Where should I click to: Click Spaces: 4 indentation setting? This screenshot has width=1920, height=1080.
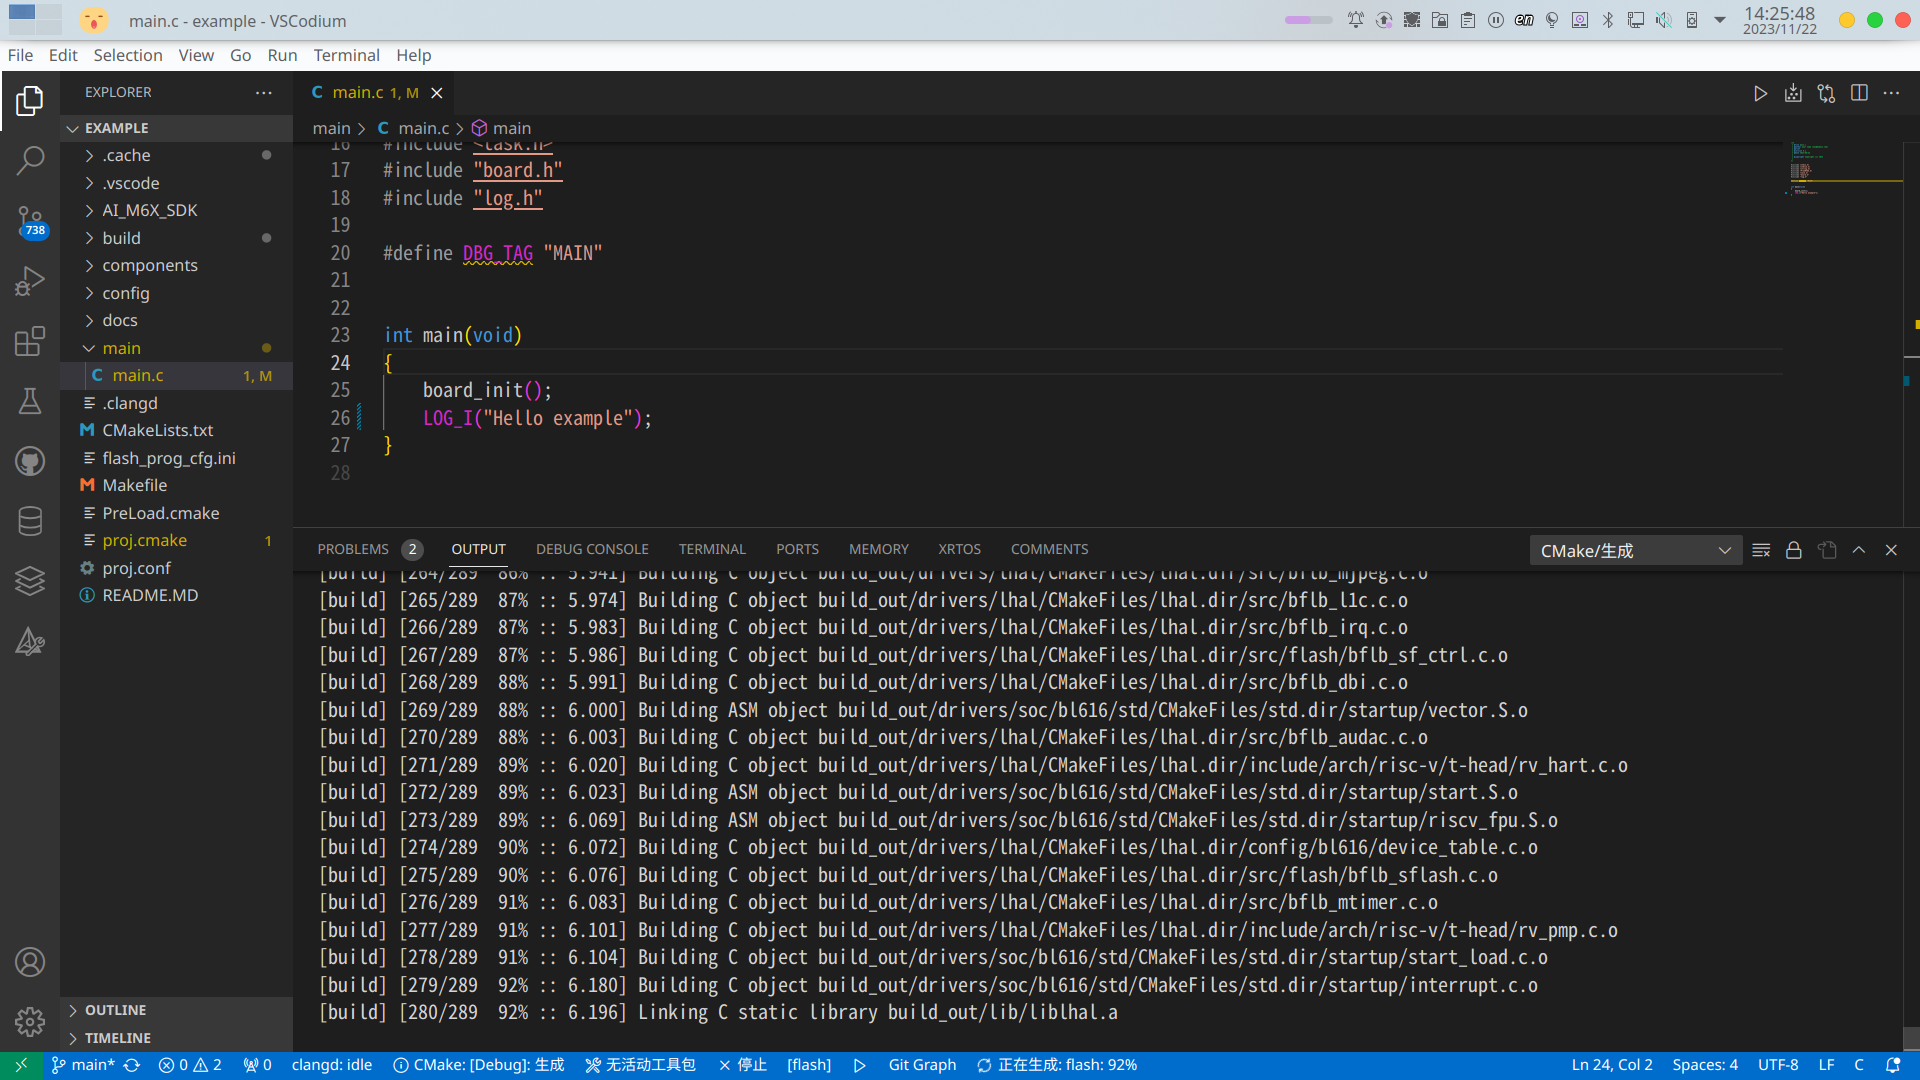[1705, 1065]
